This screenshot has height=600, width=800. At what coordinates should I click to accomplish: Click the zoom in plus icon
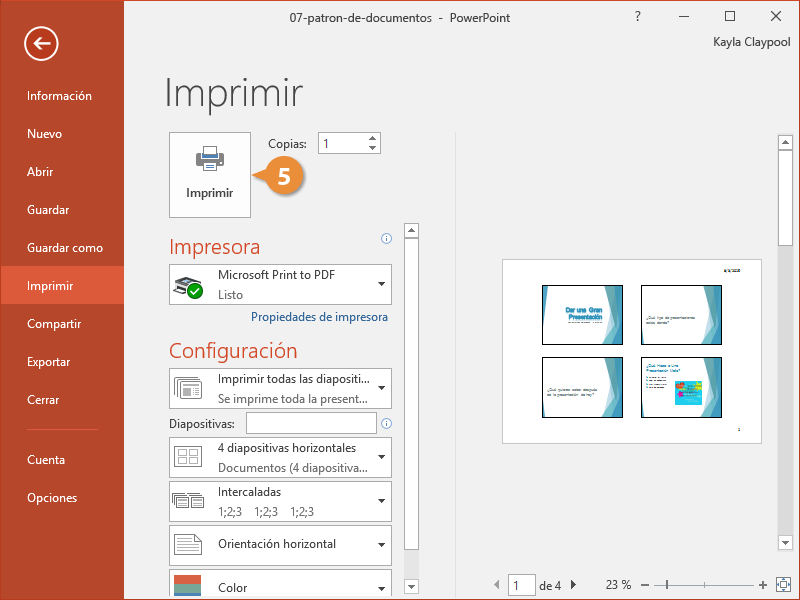pos(763,584)
